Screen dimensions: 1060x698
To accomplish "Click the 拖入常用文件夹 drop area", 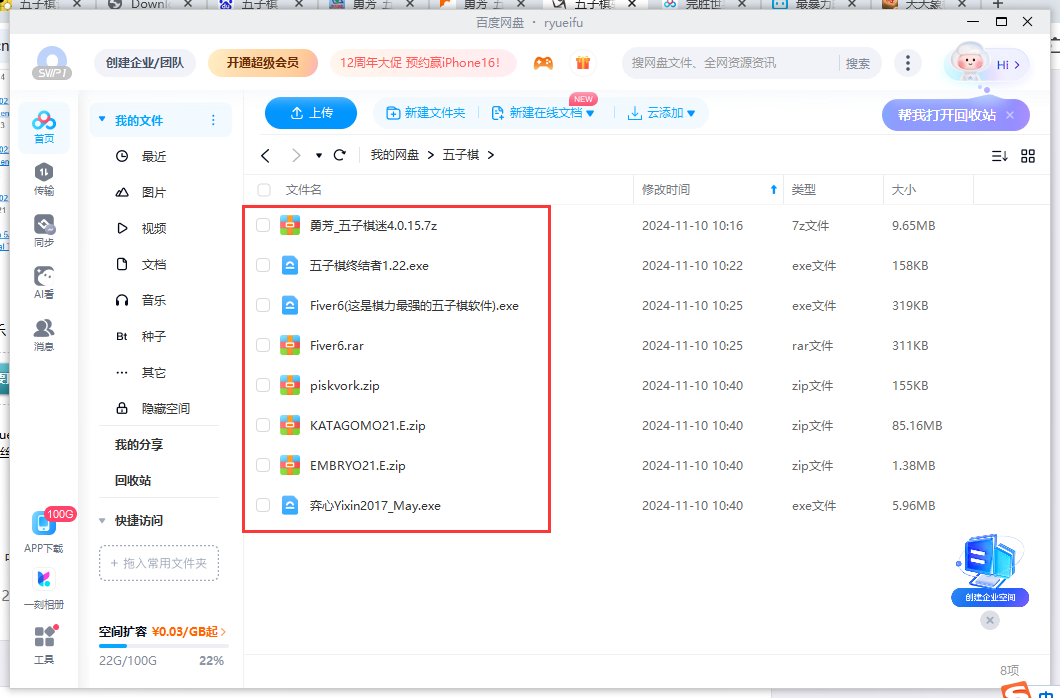I will point(159,563).
